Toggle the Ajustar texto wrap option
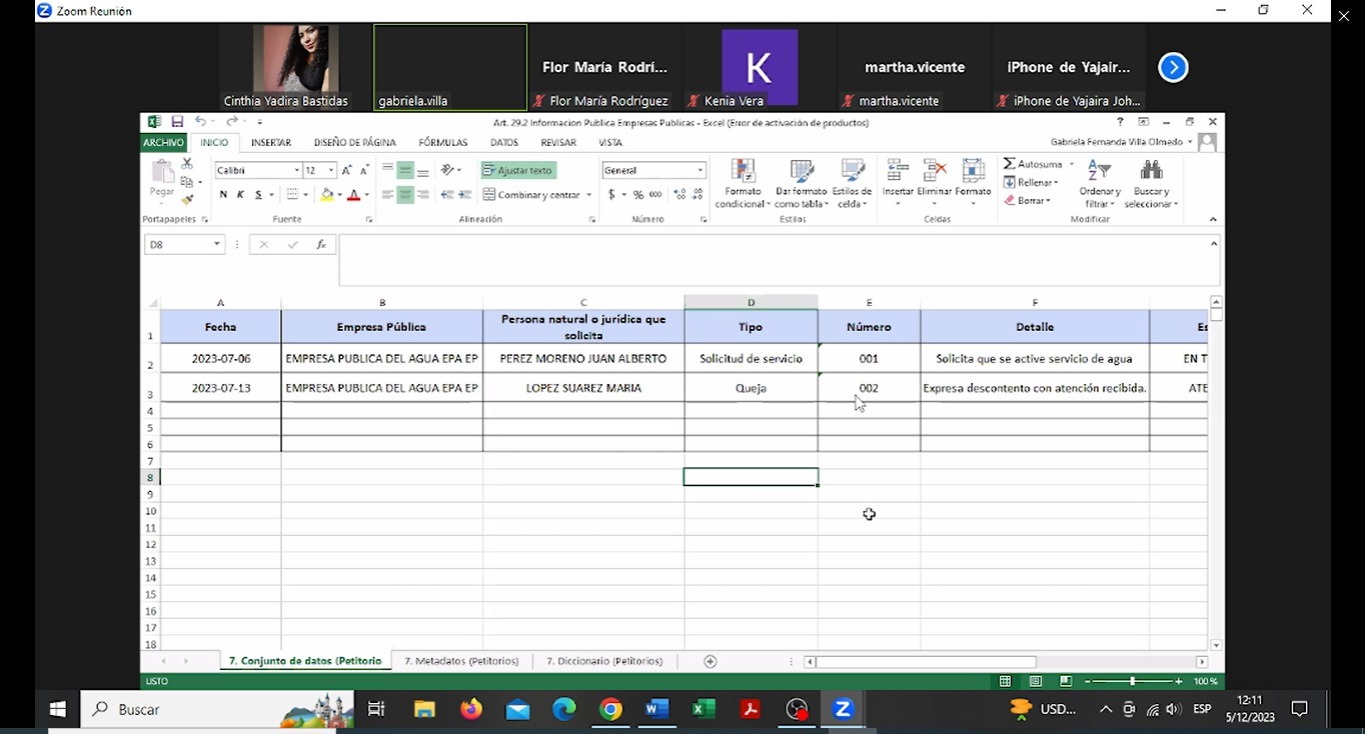 coord(518,170)
